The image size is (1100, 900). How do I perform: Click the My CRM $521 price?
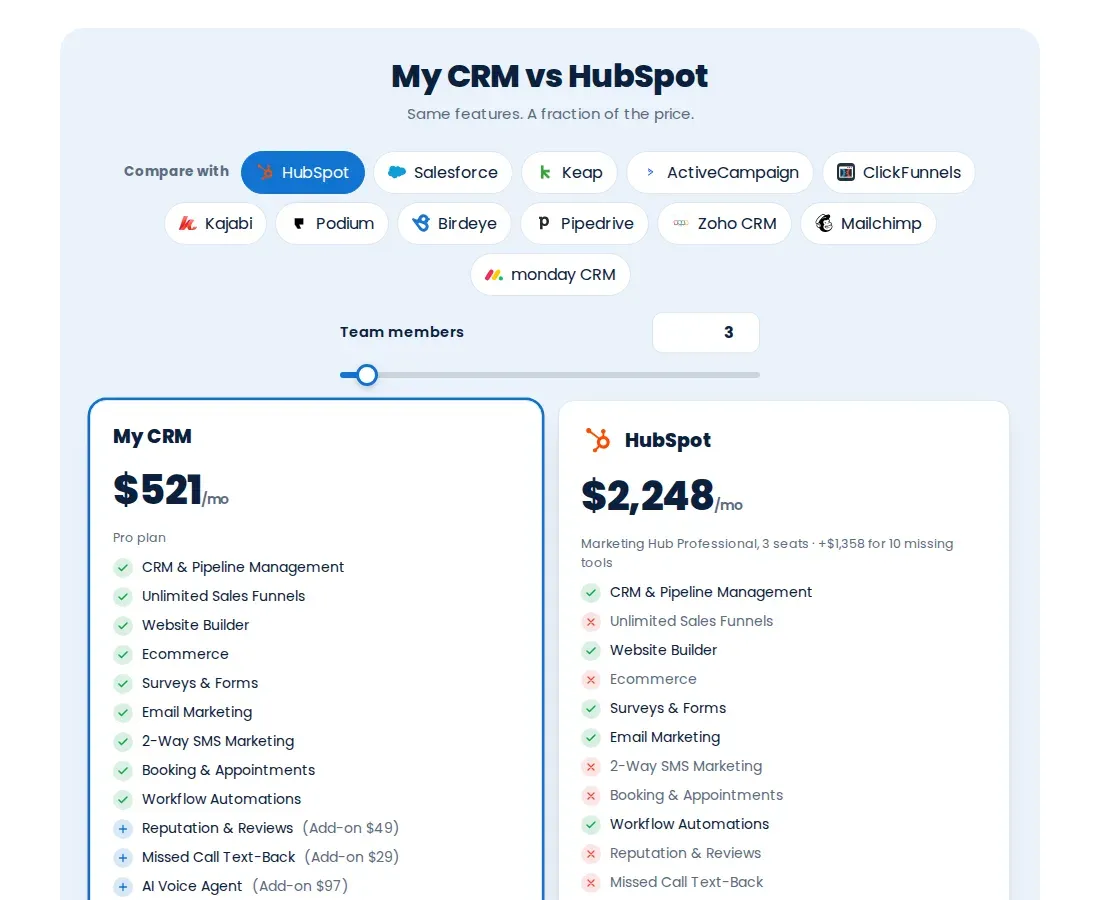click(x=170, y=490)
